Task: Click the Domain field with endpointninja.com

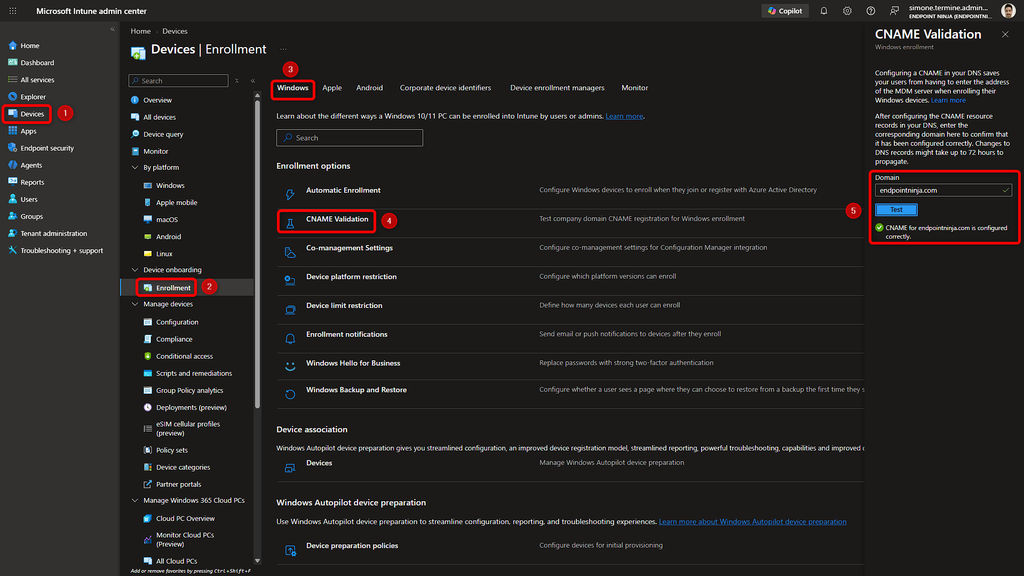Action: pyautogui.click(x=943, y=191)
